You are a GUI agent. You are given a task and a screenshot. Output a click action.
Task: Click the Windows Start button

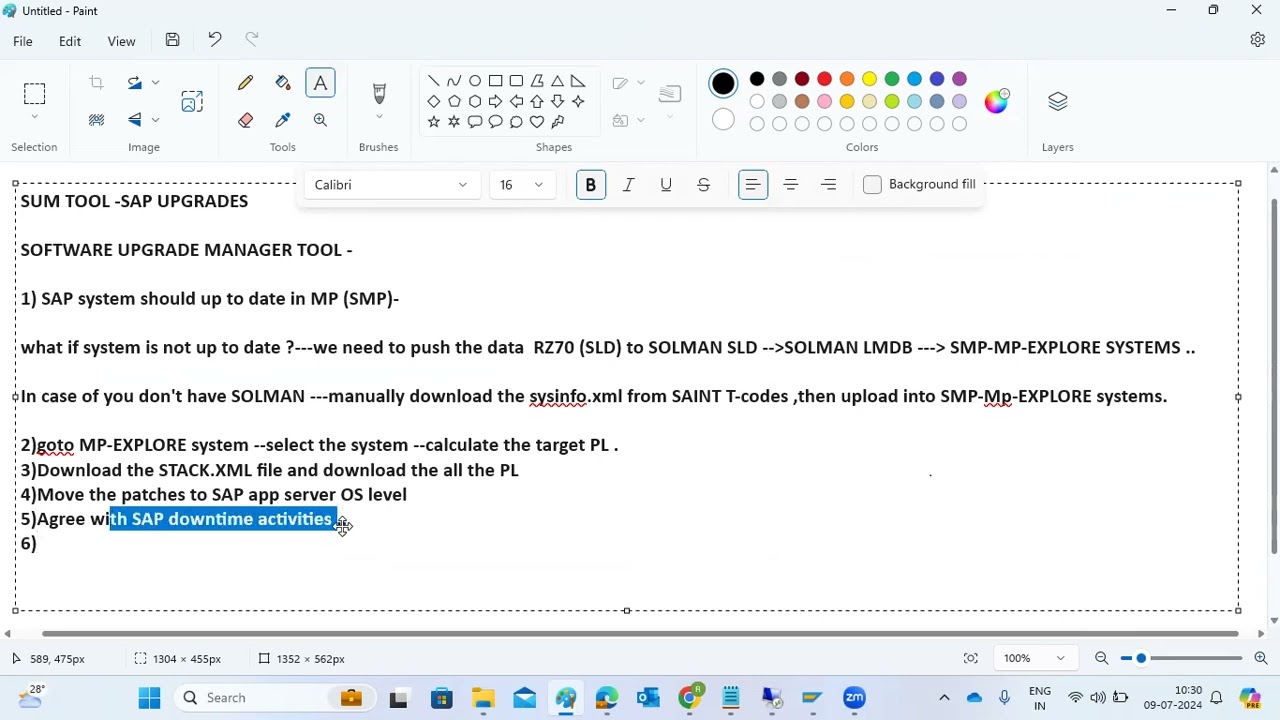point(149,697)
